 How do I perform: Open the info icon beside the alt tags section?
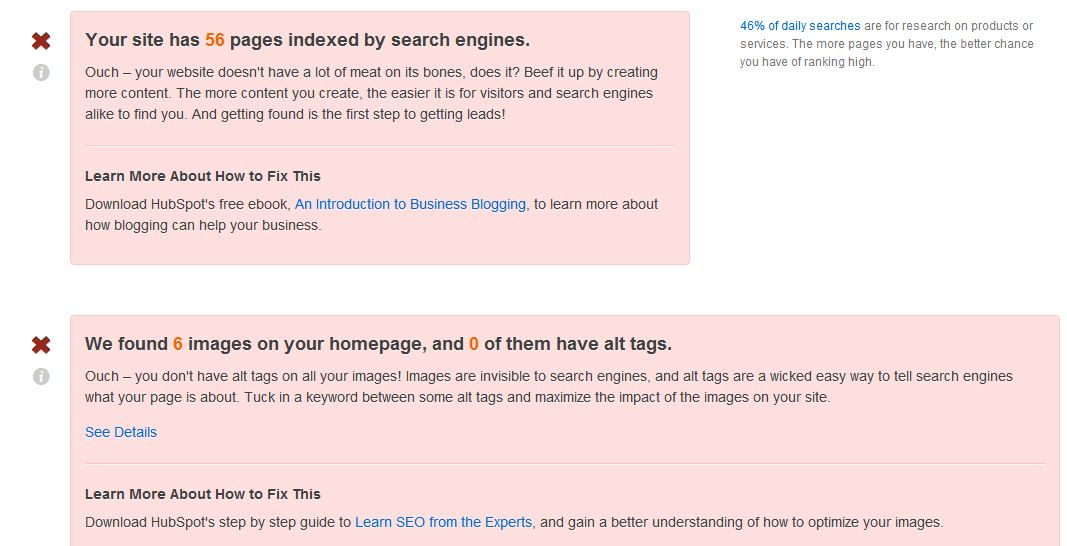[x=41, y=376]
